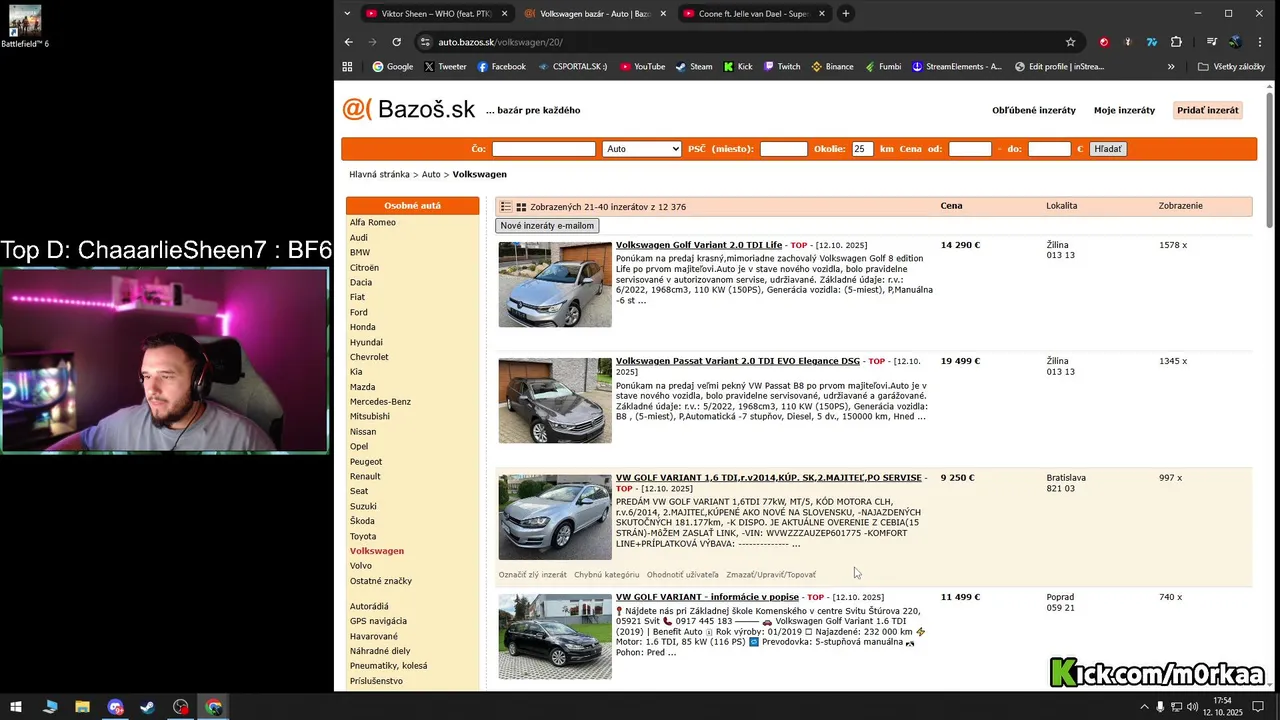Open the Windows Start menu

[15, 707]
